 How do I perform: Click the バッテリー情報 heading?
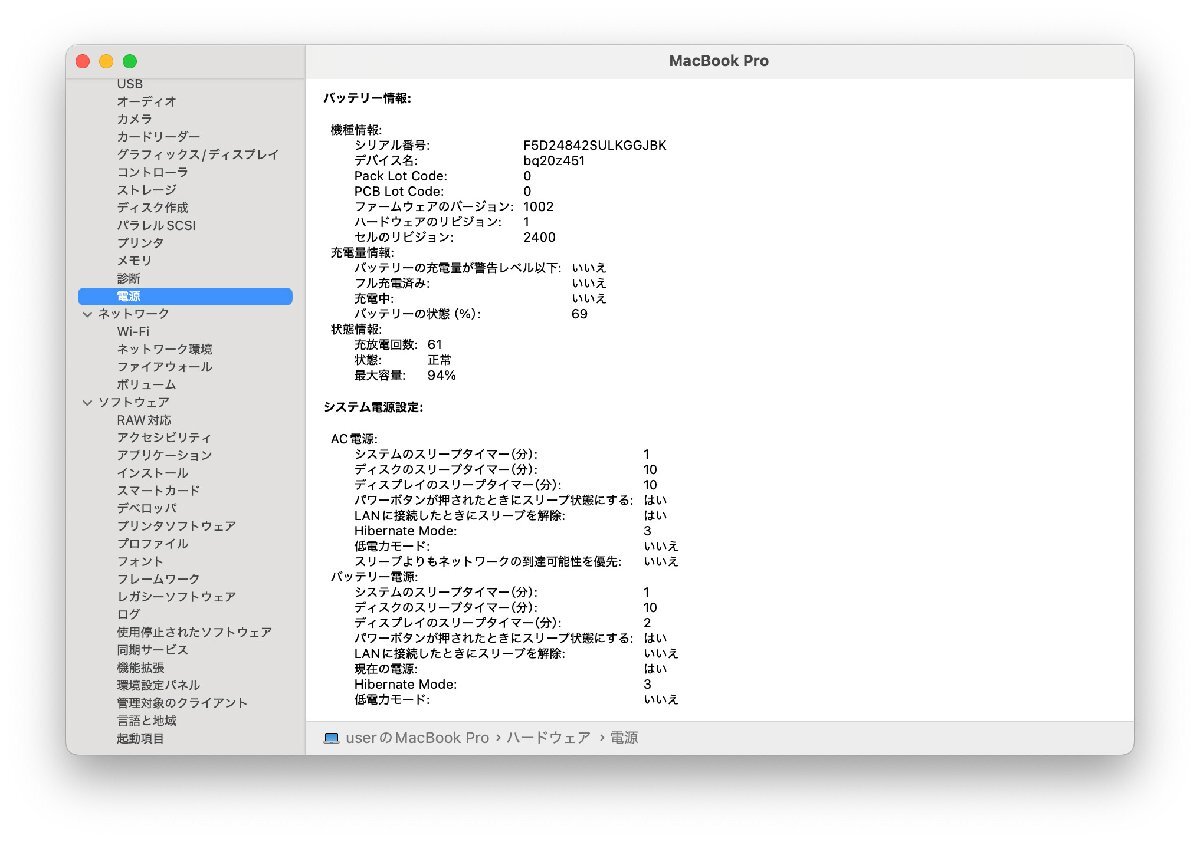coord(367,98)
